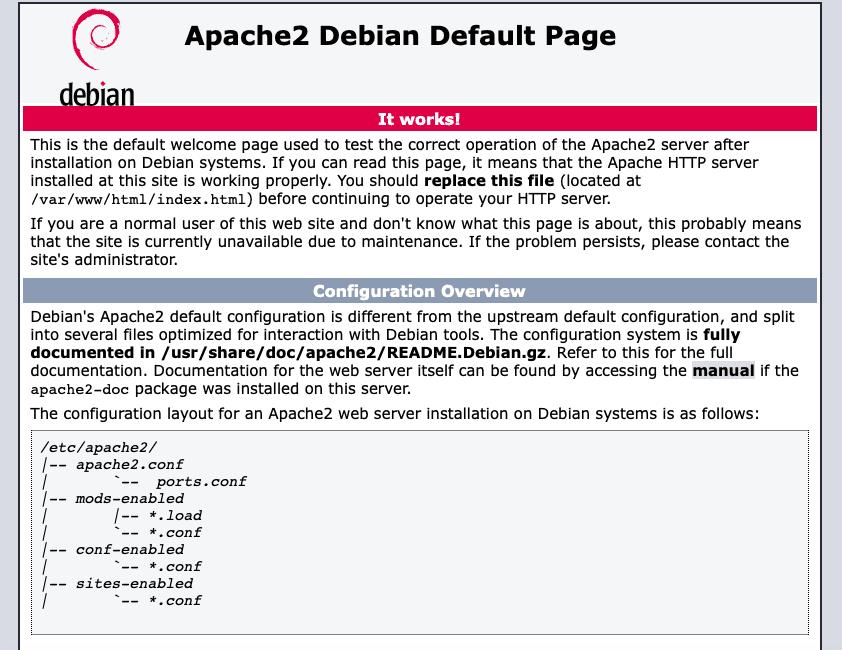Click '/etc/apache2/' in the config tree
The height and width of the screenshot is (650, 842).
pyautogui.click(x=99, y=447)
